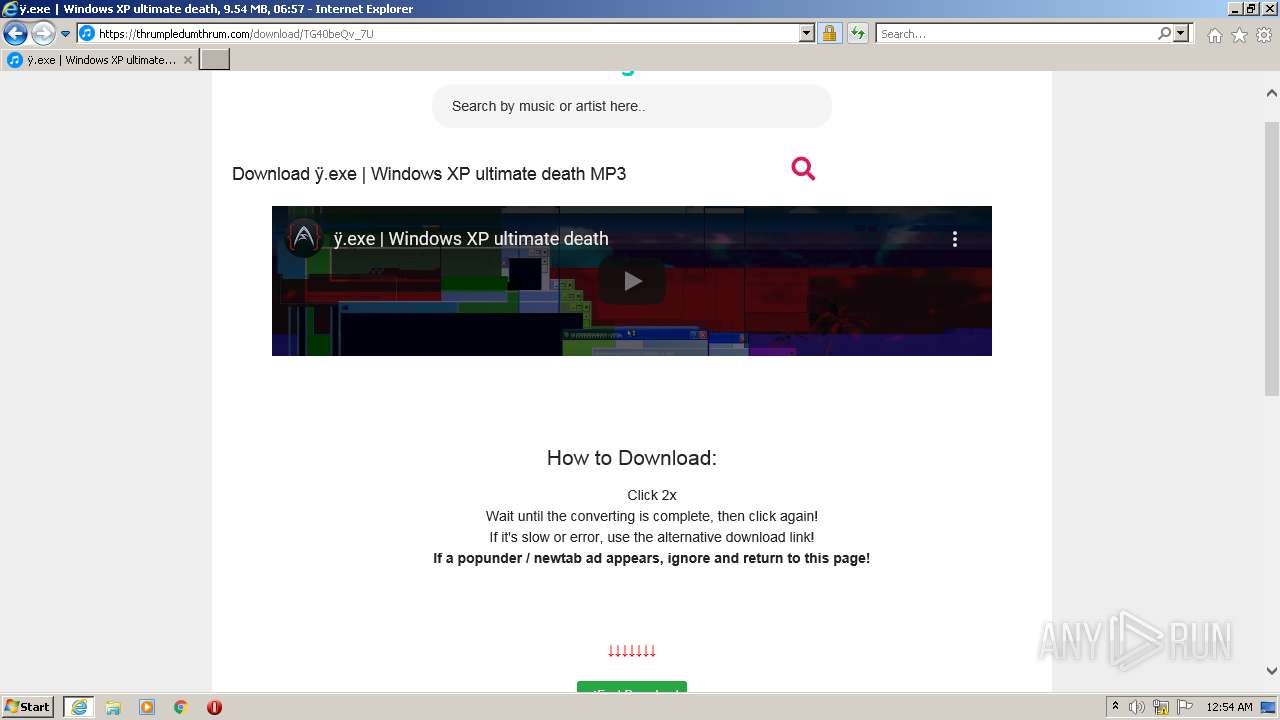Click the popunder ad warning bold text
The width and height of the screenshot is (1280, 720).
651,558
